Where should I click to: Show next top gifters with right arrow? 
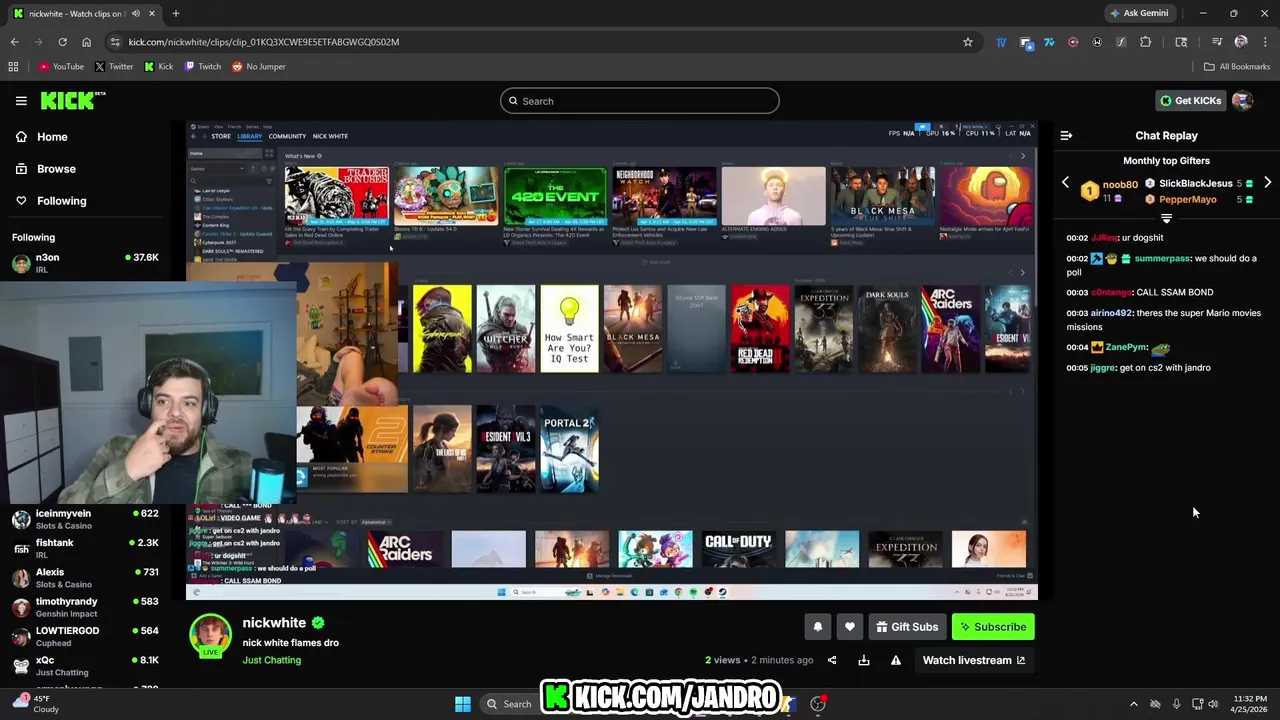(x=1267, y=183)
